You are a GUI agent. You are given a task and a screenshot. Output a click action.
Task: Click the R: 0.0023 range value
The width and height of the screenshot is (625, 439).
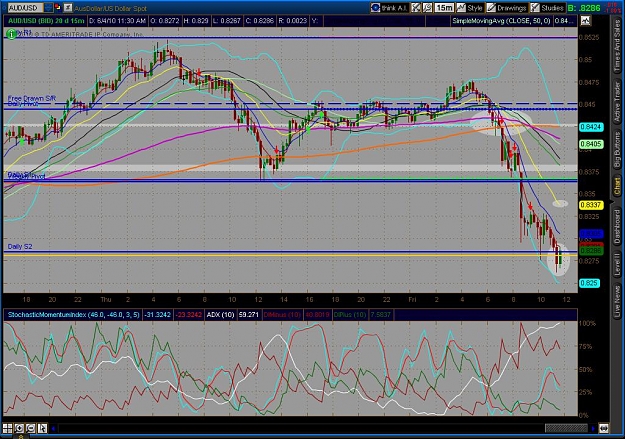pos(293,21)
